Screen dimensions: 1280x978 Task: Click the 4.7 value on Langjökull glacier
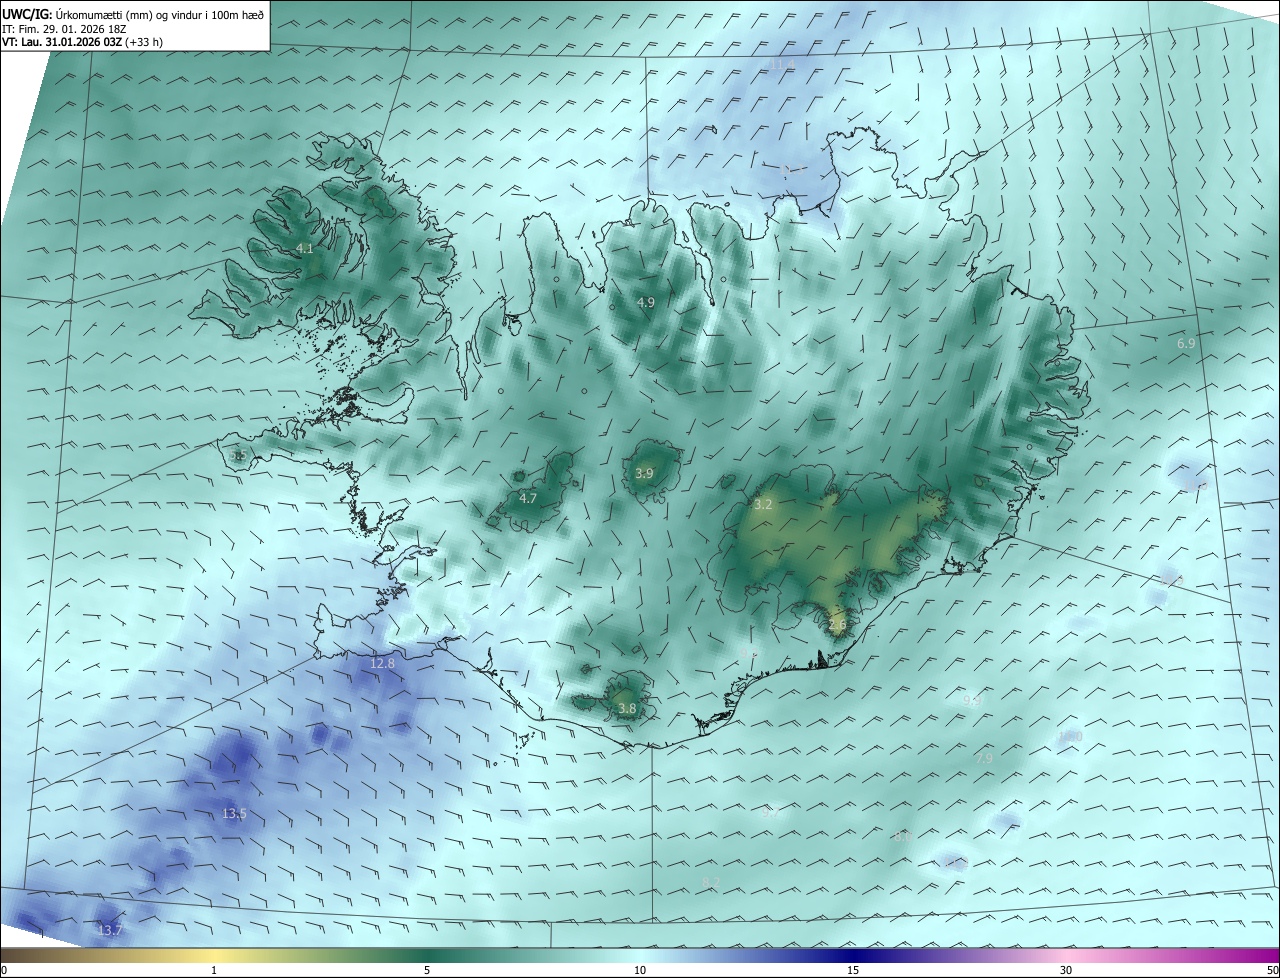pyautogui.click(x=528, y=498)
